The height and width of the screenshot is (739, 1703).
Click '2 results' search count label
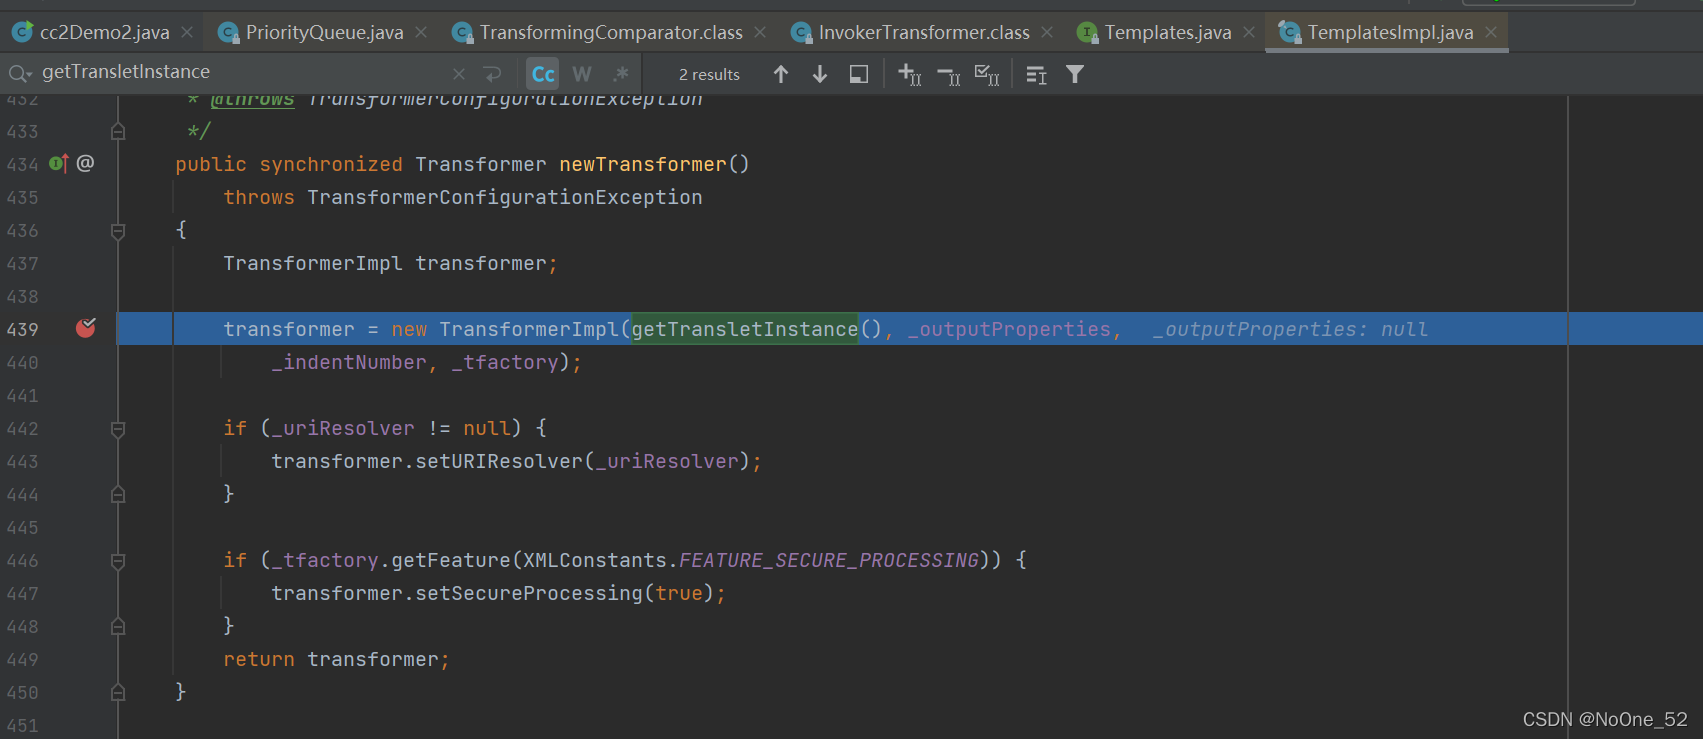(709, 75)
